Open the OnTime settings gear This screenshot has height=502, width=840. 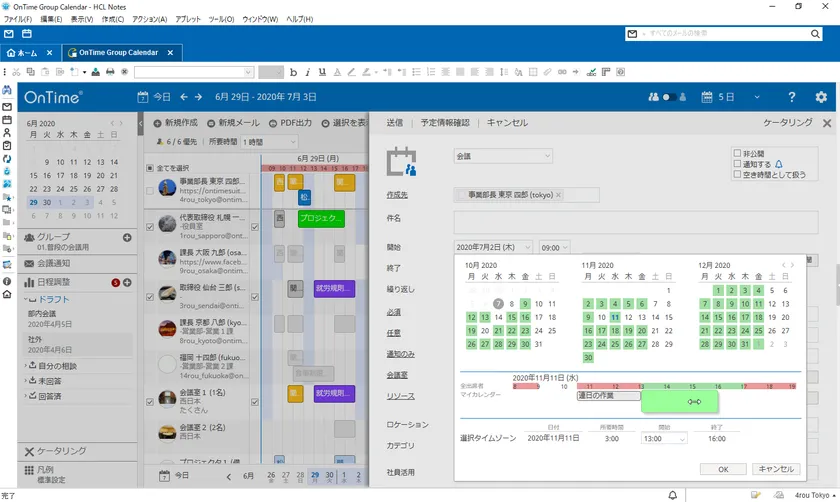[x=821, y=97]
